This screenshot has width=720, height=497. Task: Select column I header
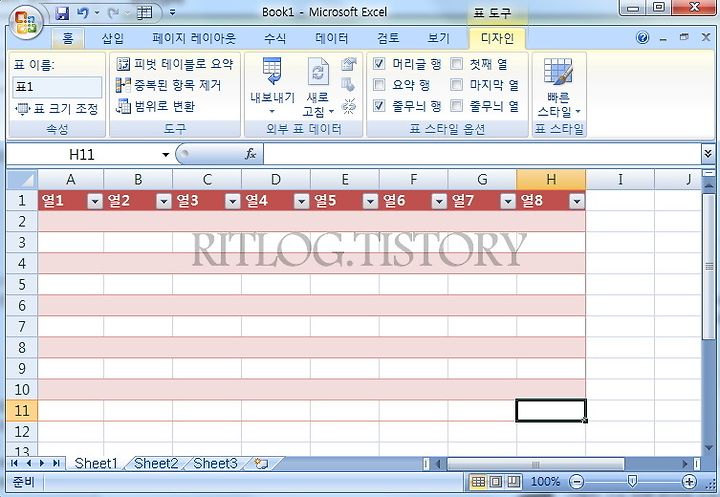(x=620, y=180)
